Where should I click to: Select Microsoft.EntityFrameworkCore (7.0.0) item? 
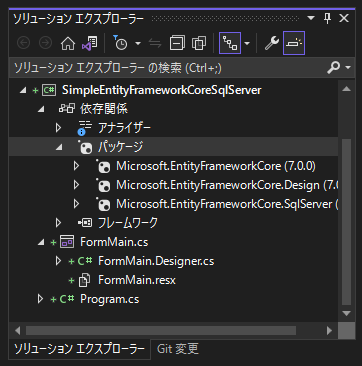click(216, 166)
